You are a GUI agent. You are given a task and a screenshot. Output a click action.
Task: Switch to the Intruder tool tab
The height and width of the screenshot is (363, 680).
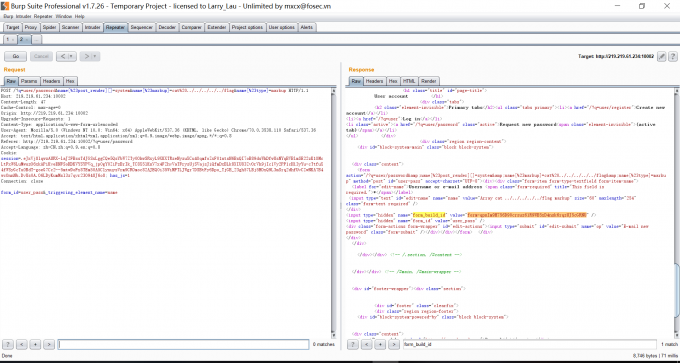pos(92,27)
